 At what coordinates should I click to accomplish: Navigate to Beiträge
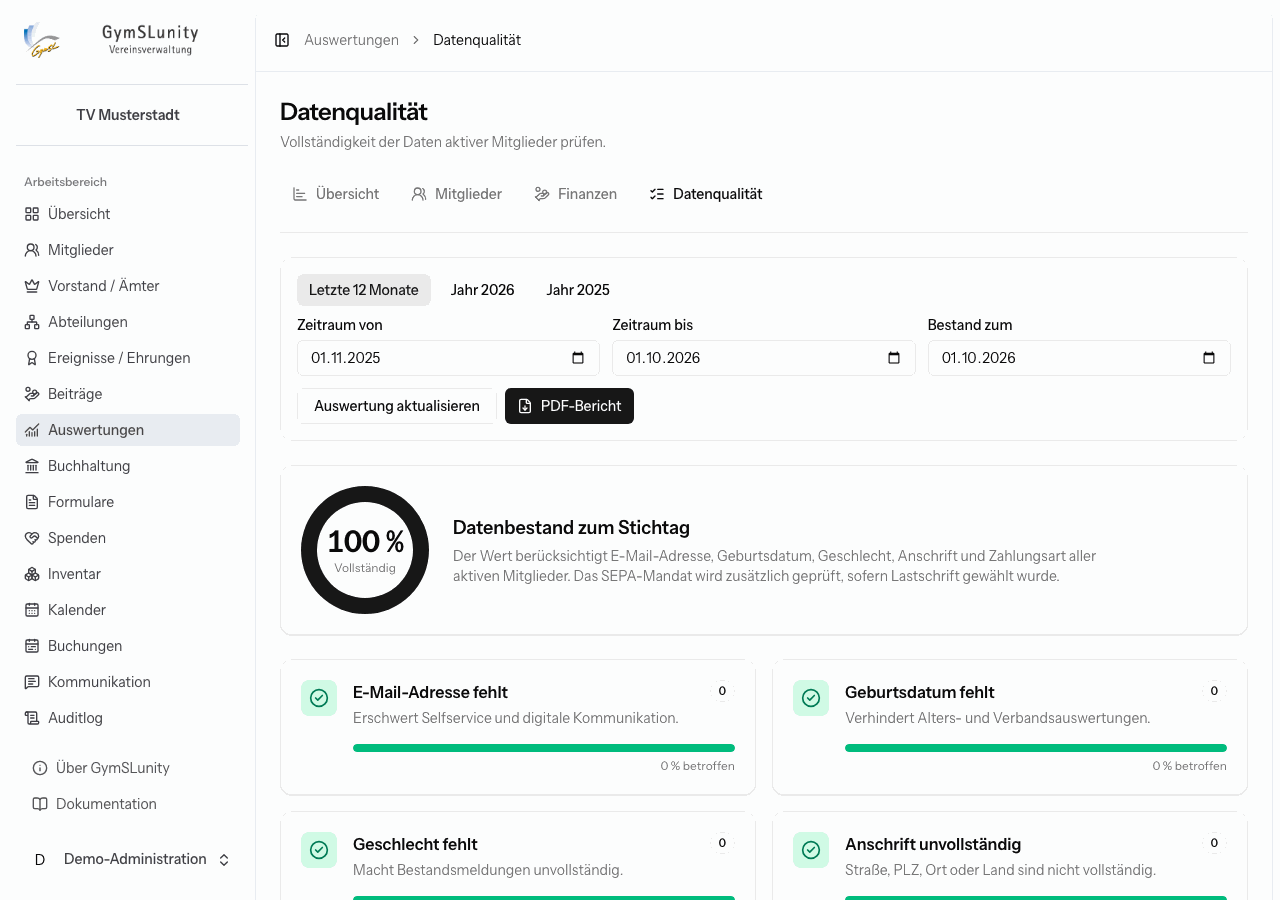[x=128, y=394]
